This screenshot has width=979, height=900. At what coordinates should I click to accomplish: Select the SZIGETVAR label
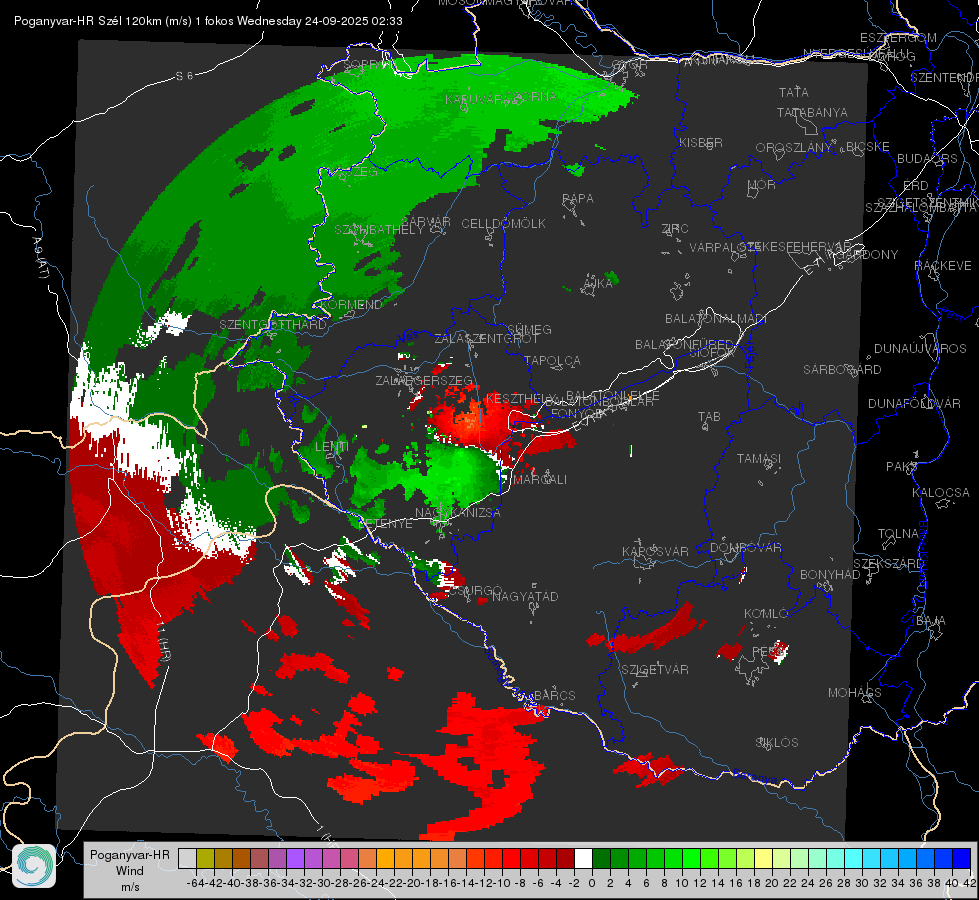[654, 669]
